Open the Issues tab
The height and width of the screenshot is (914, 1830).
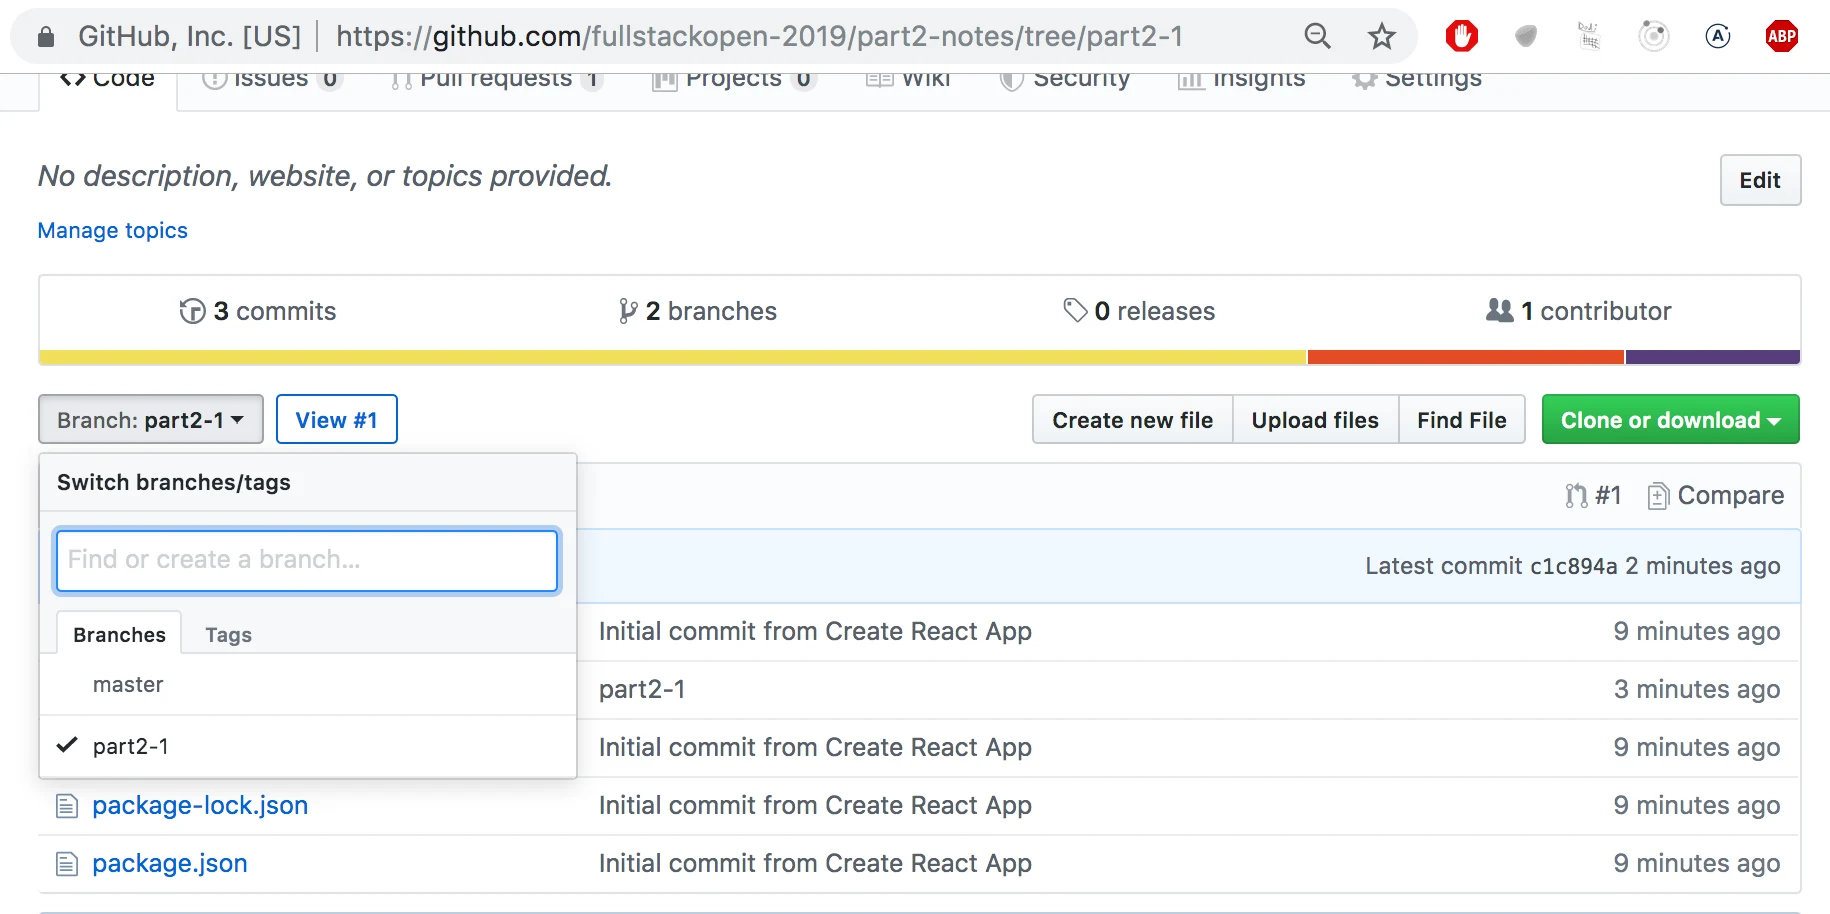[271, 80]
